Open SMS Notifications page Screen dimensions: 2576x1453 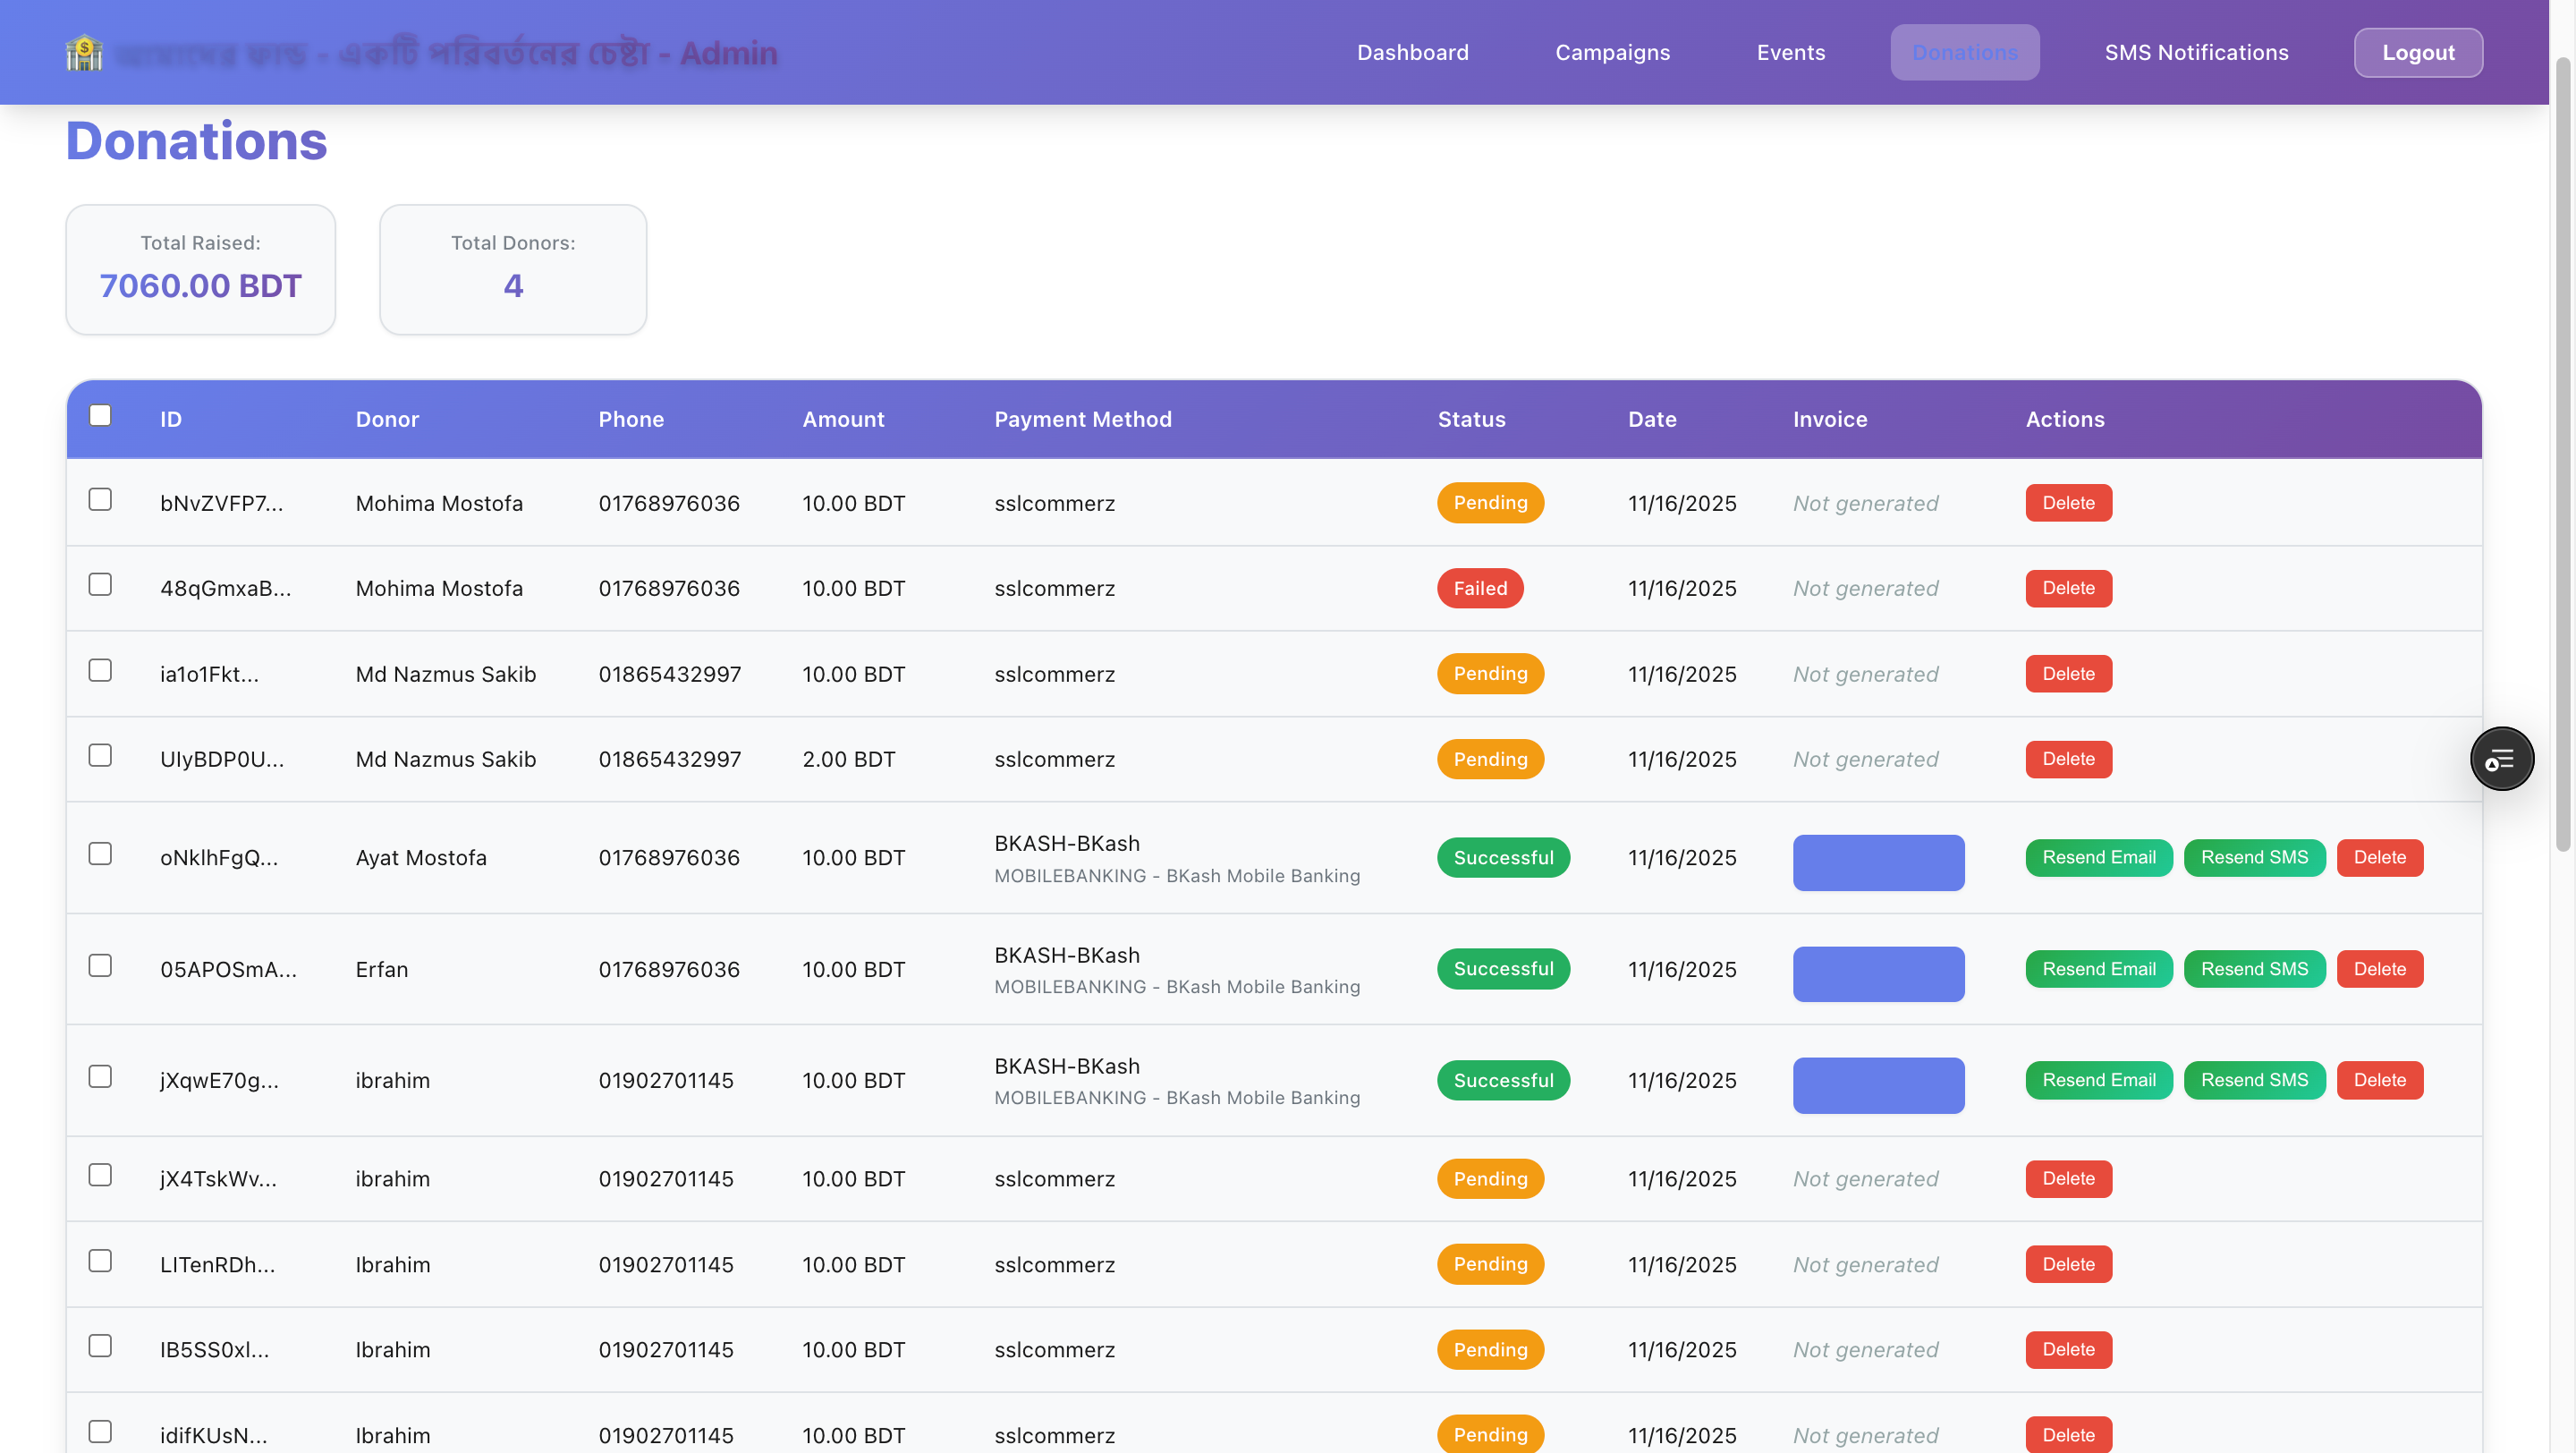[x=2196, y=53]
